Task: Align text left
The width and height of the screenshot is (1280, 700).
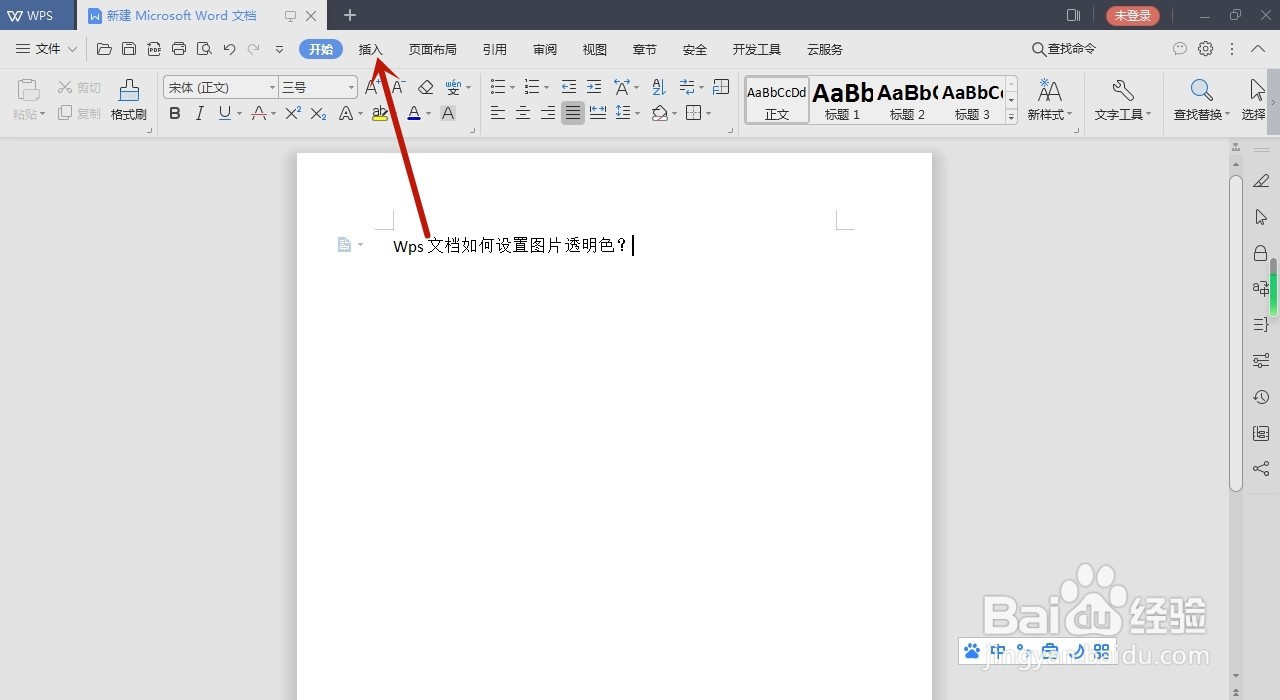Action: 498,114
